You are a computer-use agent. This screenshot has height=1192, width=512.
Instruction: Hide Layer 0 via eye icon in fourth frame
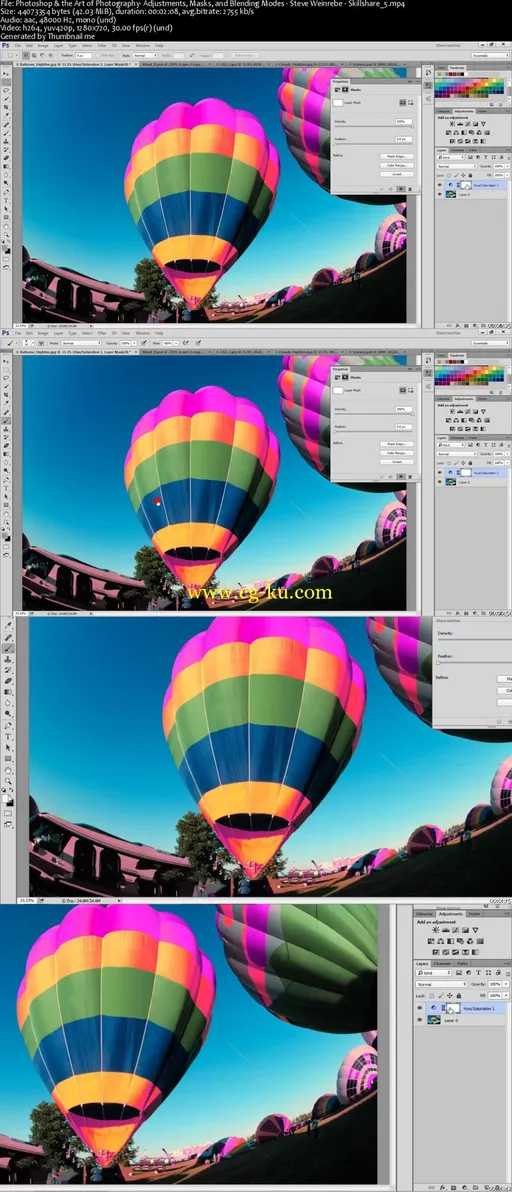pyautogui.click(x=420, y=1019)
